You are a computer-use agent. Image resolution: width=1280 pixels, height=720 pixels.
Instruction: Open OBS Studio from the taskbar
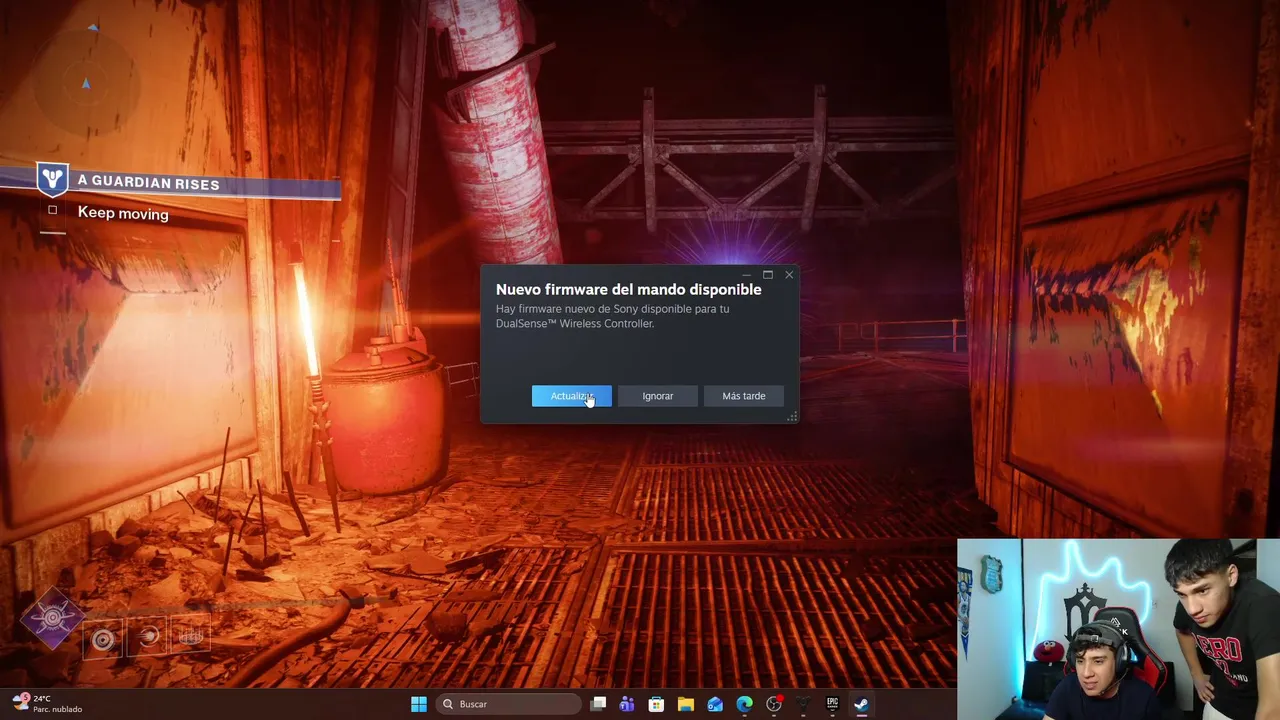tap(773, 704)
